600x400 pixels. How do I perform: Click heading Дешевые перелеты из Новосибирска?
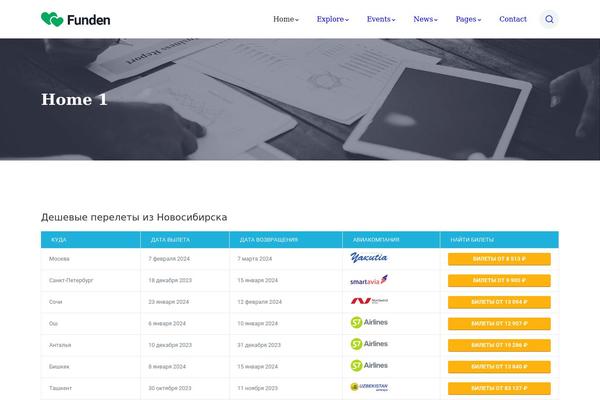tap(134, 217)
